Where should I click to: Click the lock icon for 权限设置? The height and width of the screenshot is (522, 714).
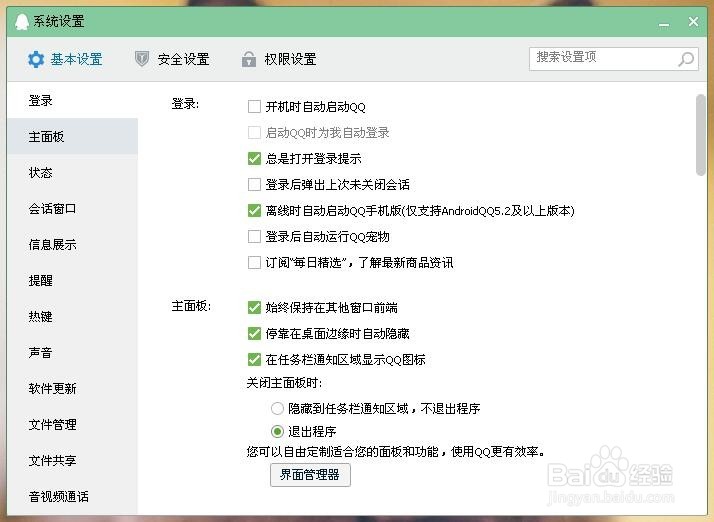[x=249, y=59]
